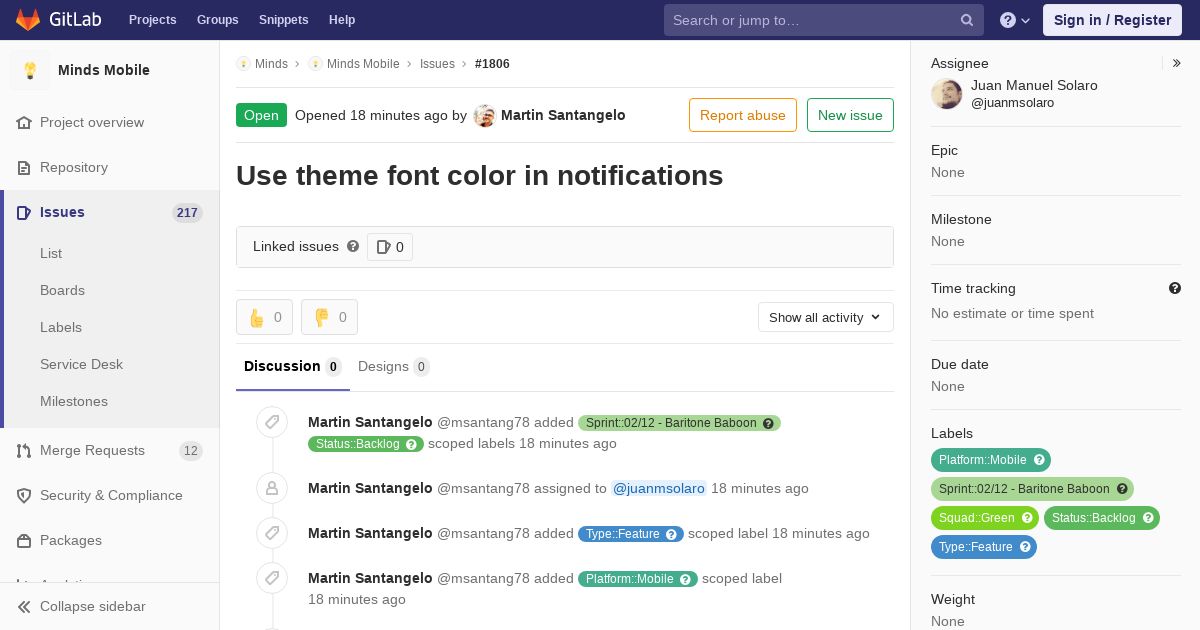Open the Labels page in sidebar
1200x630 pixels.
61,327
